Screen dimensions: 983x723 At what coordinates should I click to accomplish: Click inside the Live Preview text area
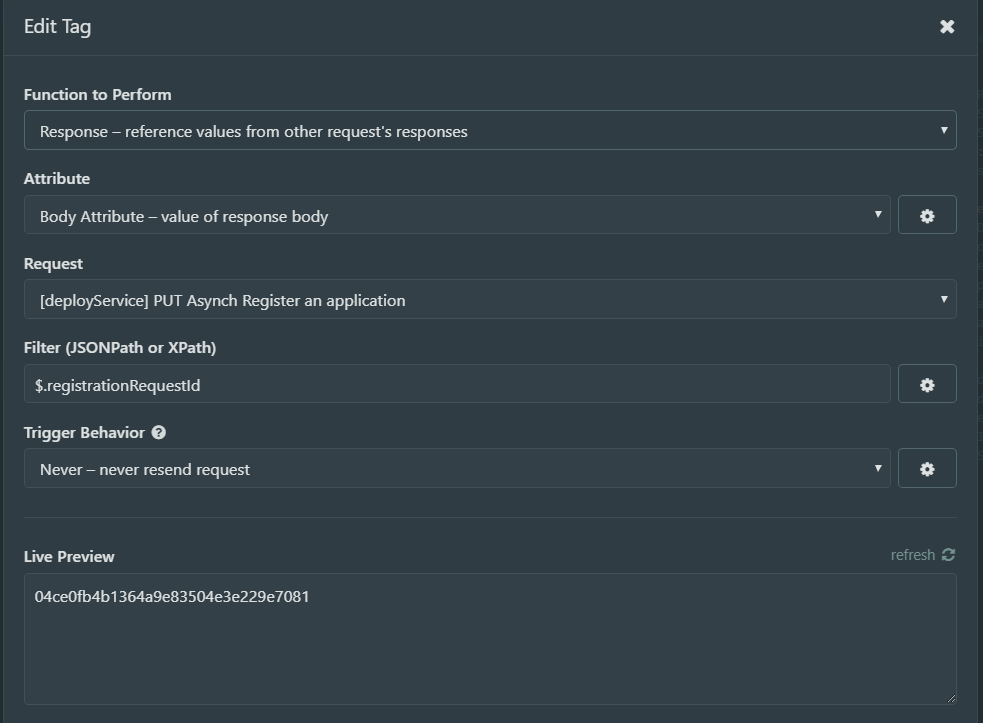pos(490,640)
